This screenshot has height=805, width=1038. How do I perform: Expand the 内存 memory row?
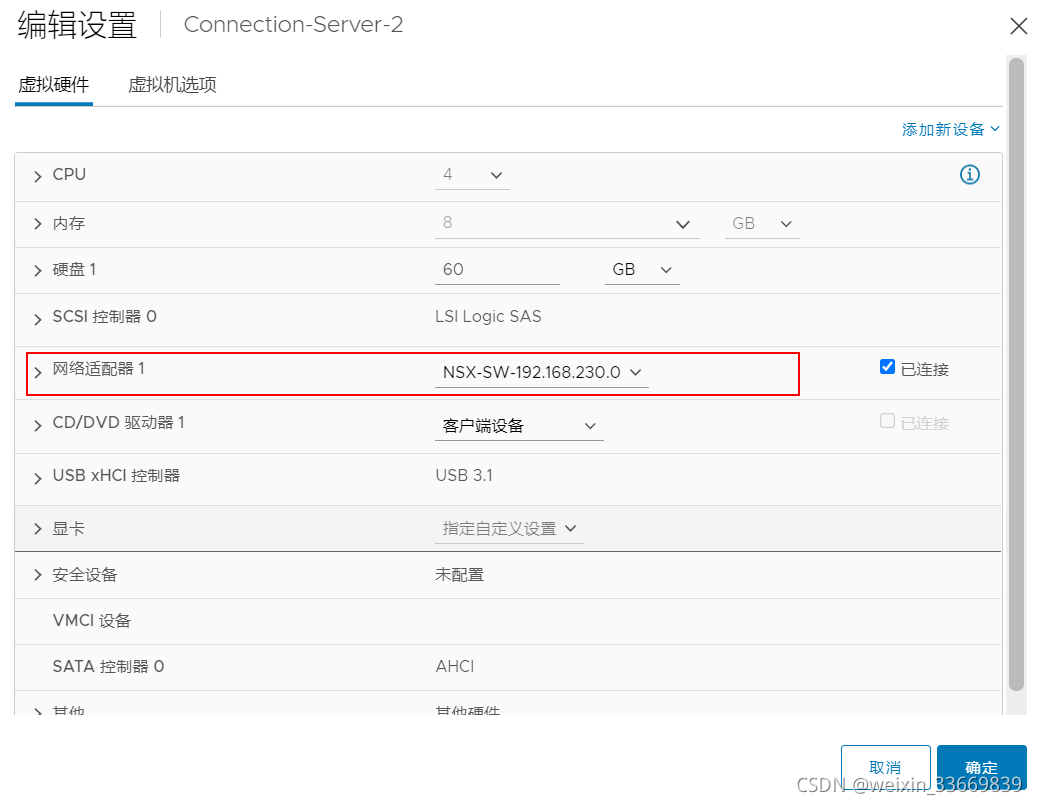tap(38, 224)
